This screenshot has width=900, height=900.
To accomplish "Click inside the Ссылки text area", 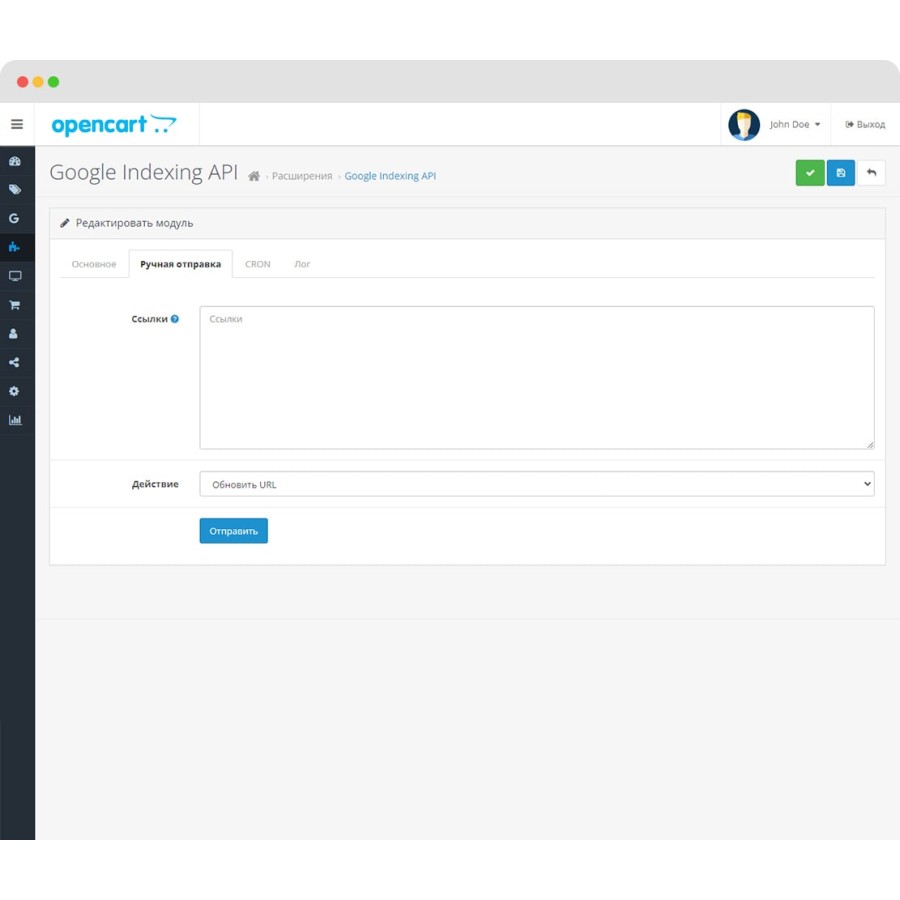I will [537, 378].
